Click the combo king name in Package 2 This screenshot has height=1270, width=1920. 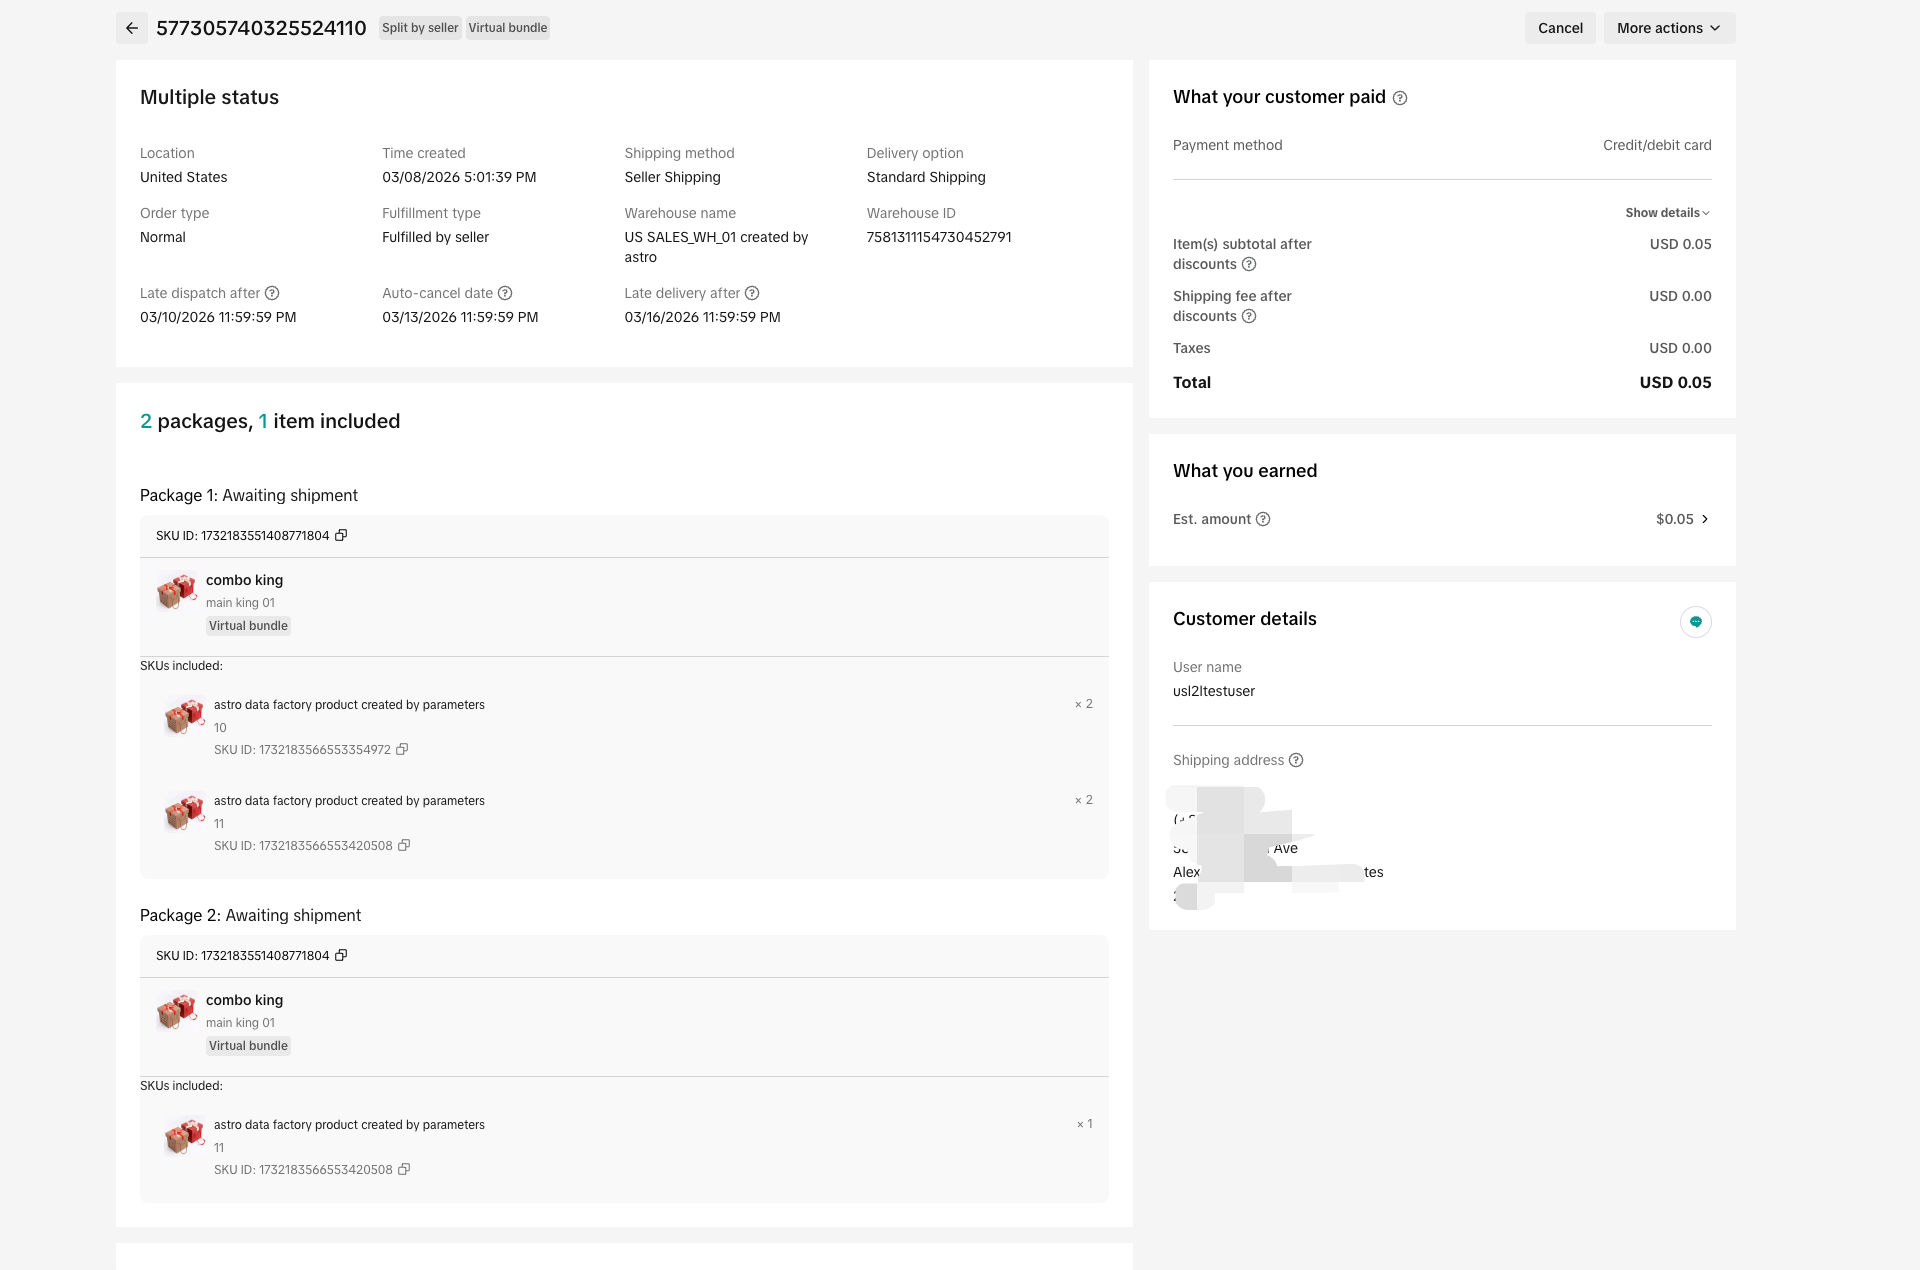tap(244, 1000)
